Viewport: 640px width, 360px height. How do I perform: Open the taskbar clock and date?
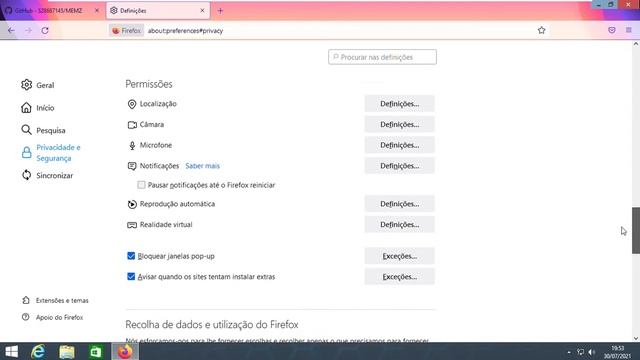tap(617, 352)
